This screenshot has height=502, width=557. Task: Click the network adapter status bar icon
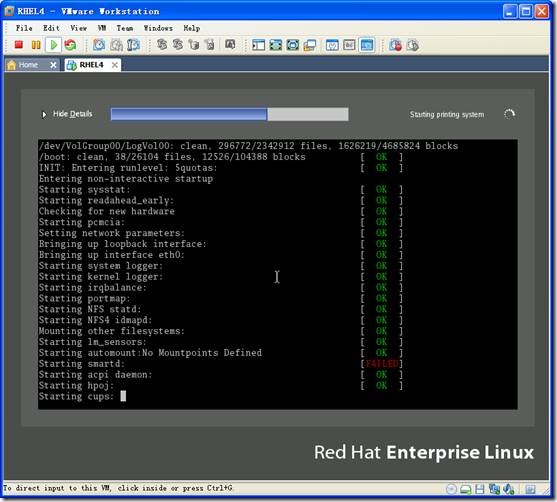(x=494, y=489)
